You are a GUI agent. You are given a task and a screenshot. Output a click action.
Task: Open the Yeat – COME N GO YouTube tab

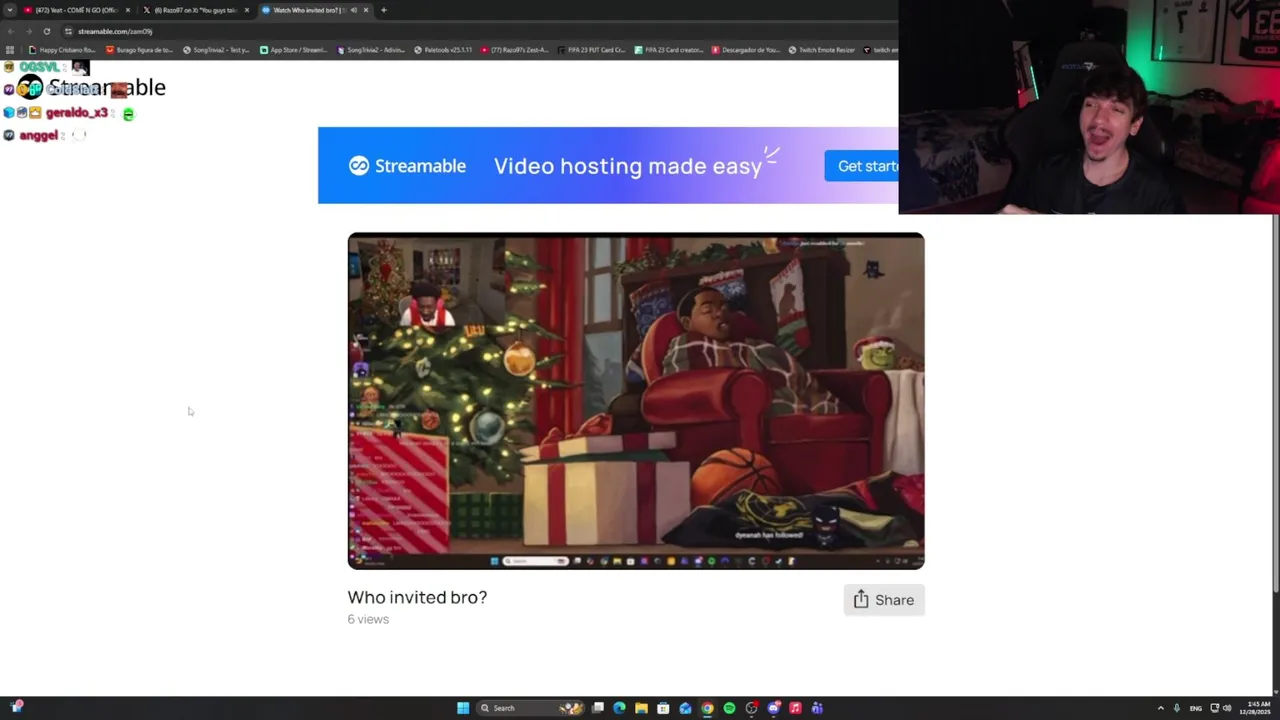[x=76, y=10]
